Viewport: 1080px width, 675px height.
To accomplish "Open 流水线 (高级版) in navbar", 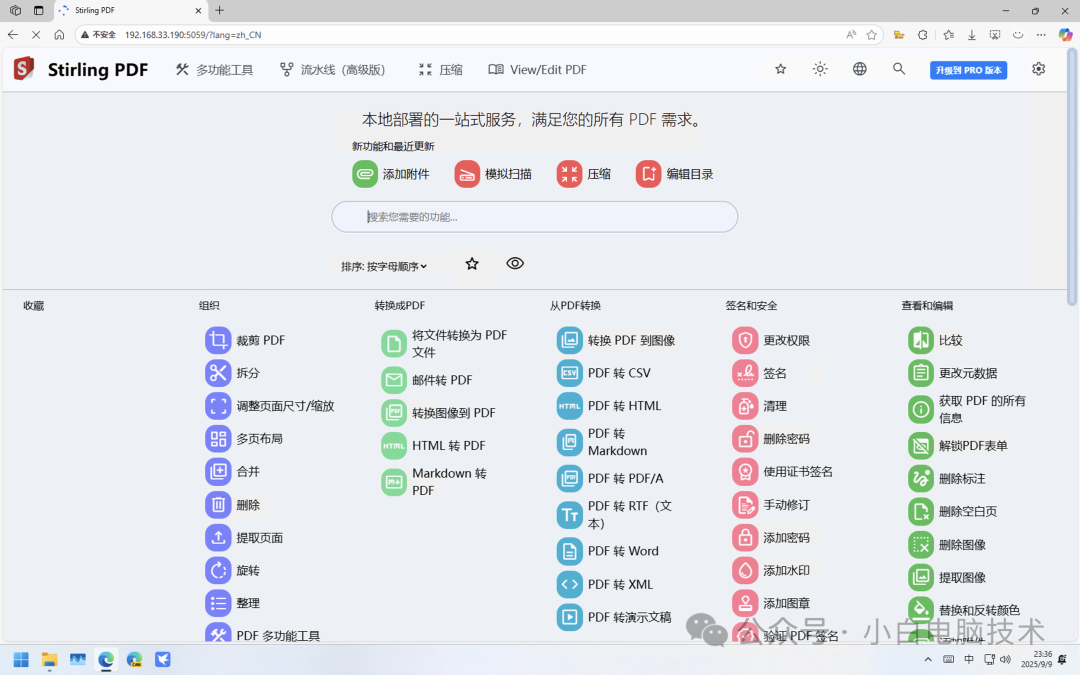I will click(x=333, y=70).
